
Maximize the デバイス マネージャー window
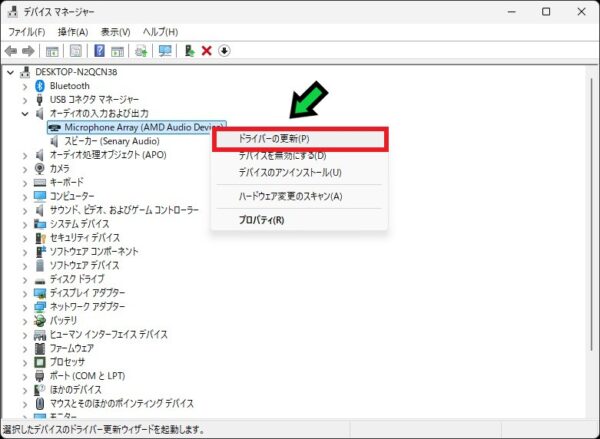(546, 12)
